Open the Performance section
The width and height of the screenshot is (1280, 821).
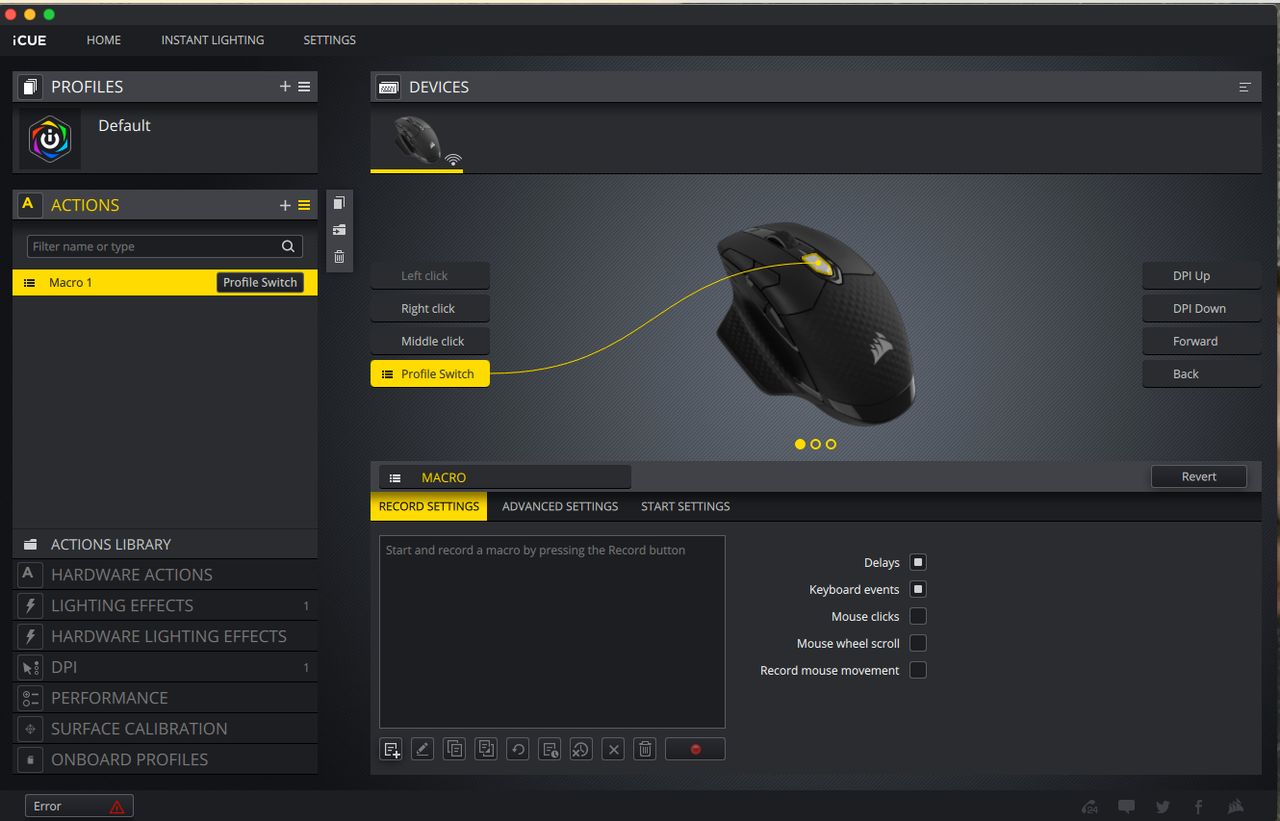(x=165, y=698)
